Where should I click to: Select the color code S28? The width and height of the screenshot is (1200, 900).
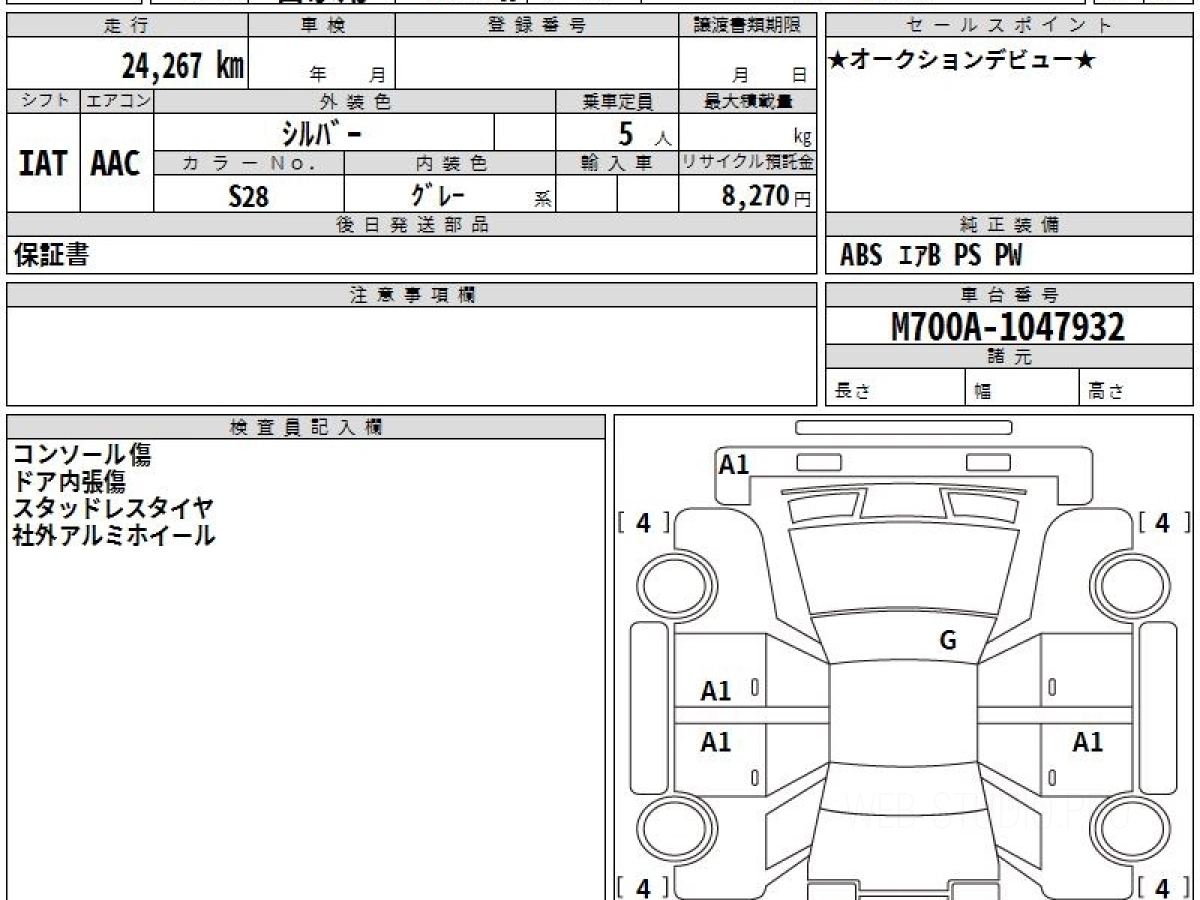point(249,196)
